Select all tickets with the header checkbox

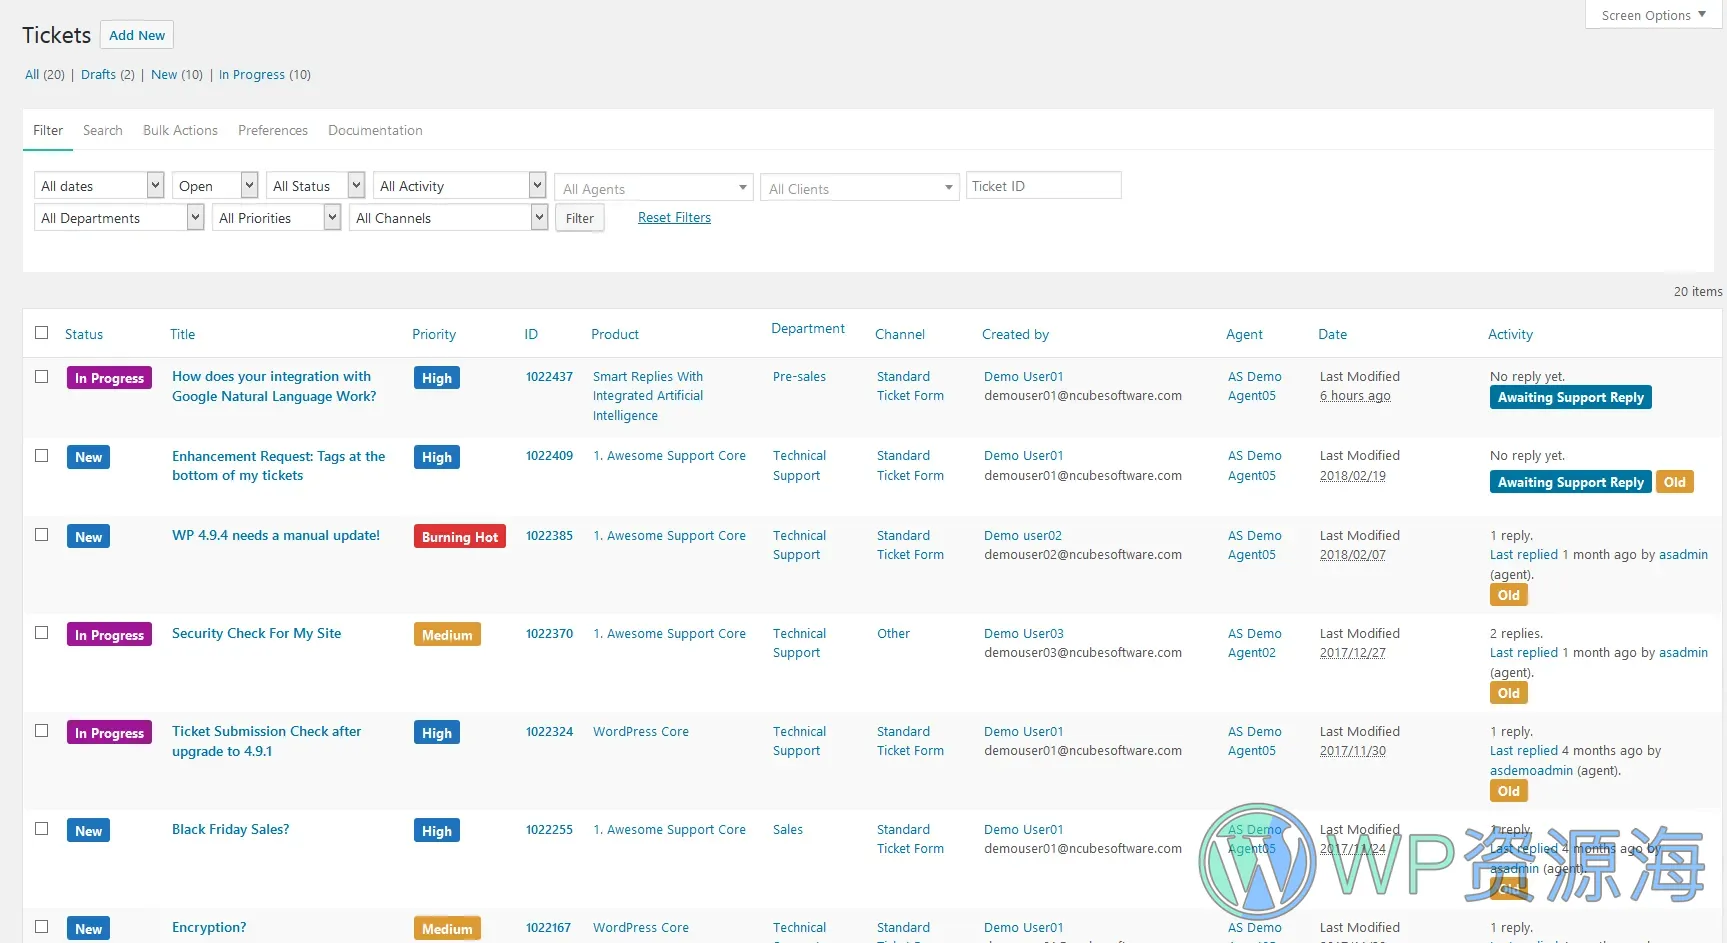click(41, 332)
